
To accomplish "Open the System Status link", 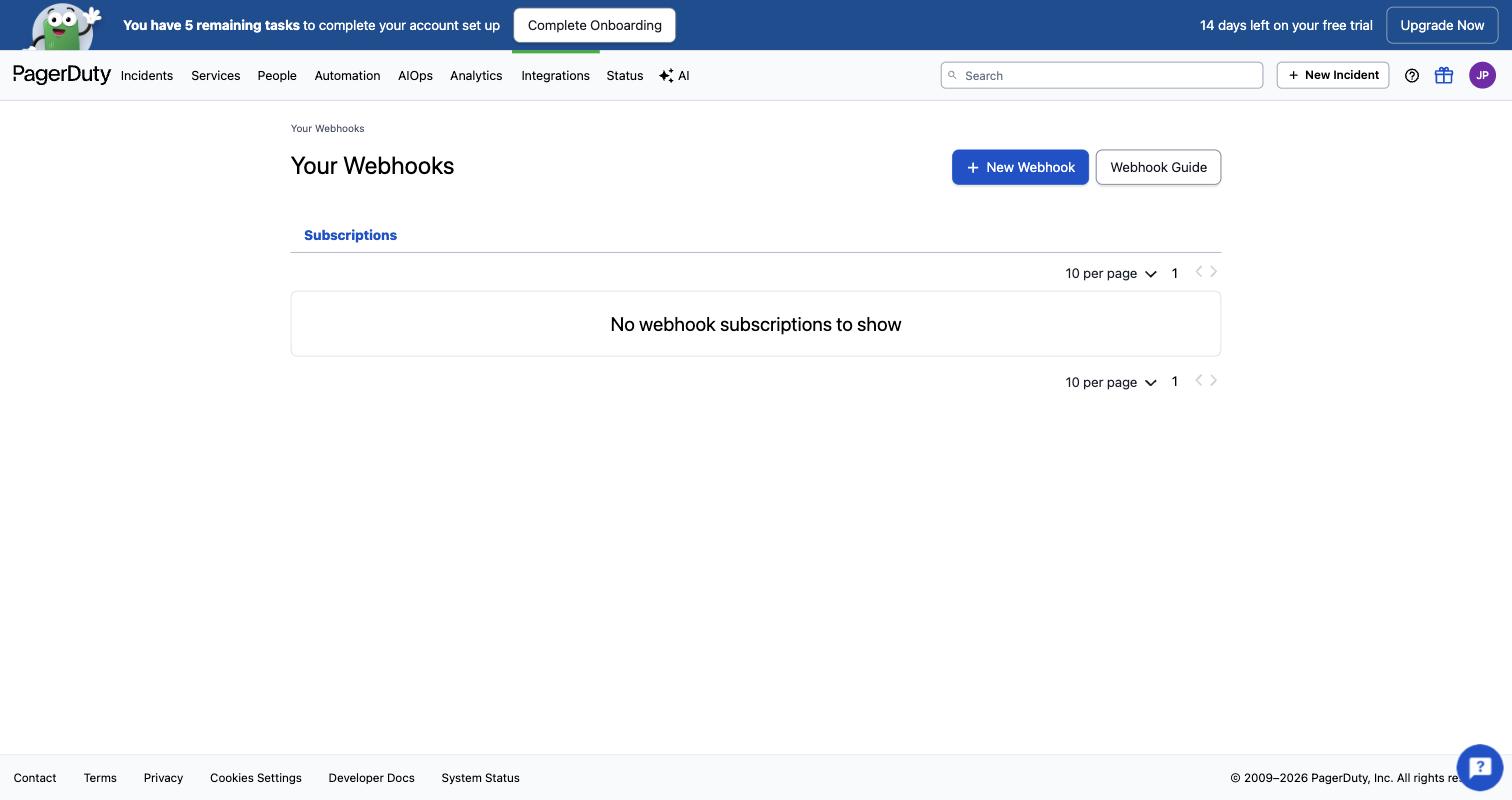I will tap(480, 777).
